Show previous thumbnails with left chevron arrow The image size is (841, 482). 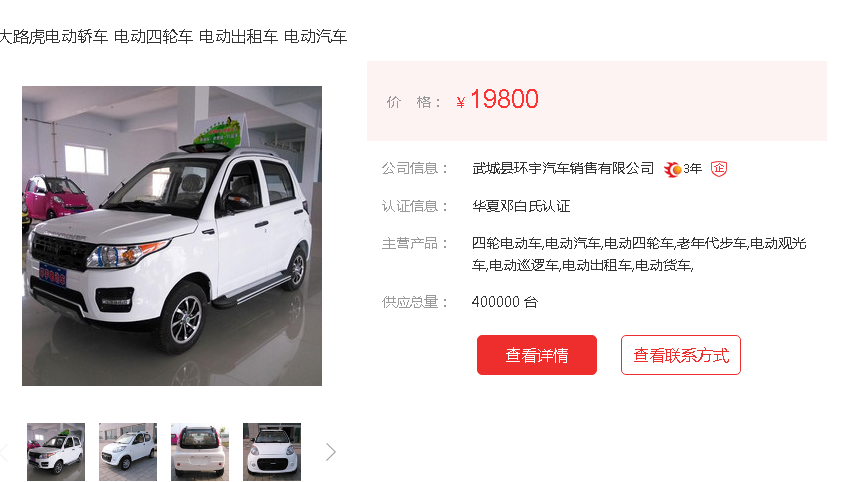point(4,452)
